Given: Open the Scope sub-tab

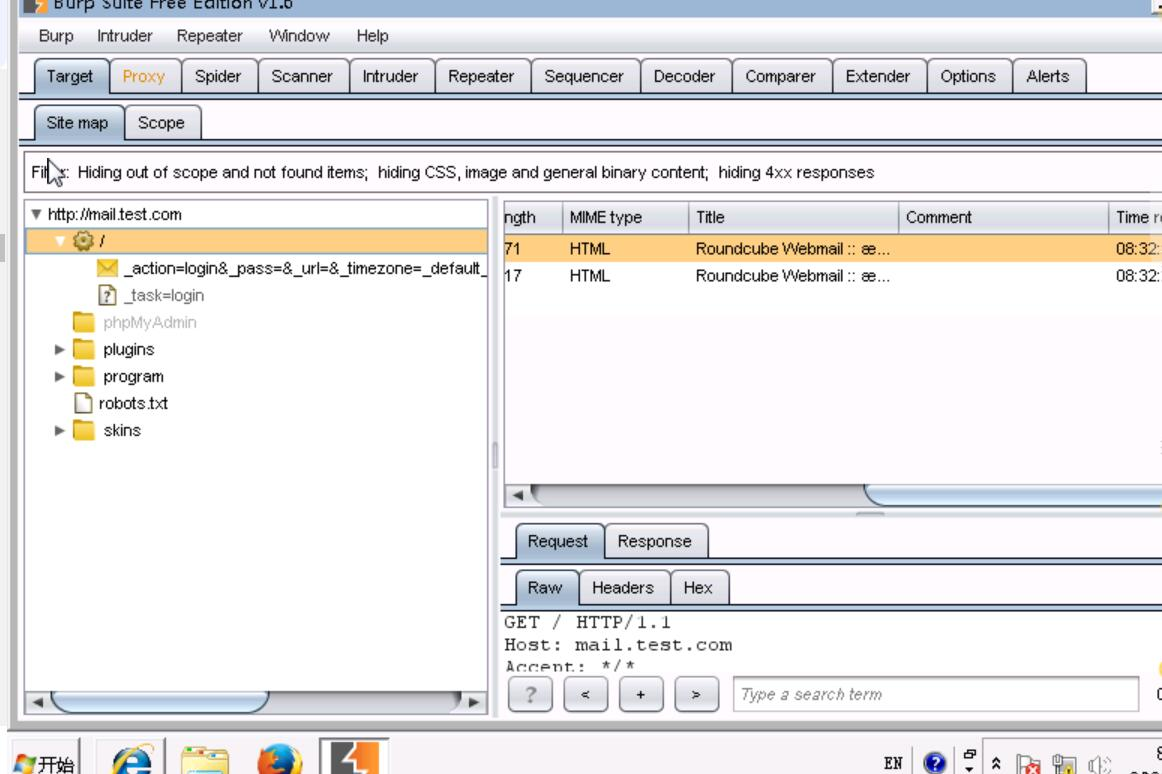Looking at the screenshot, I should coord(162,123).
